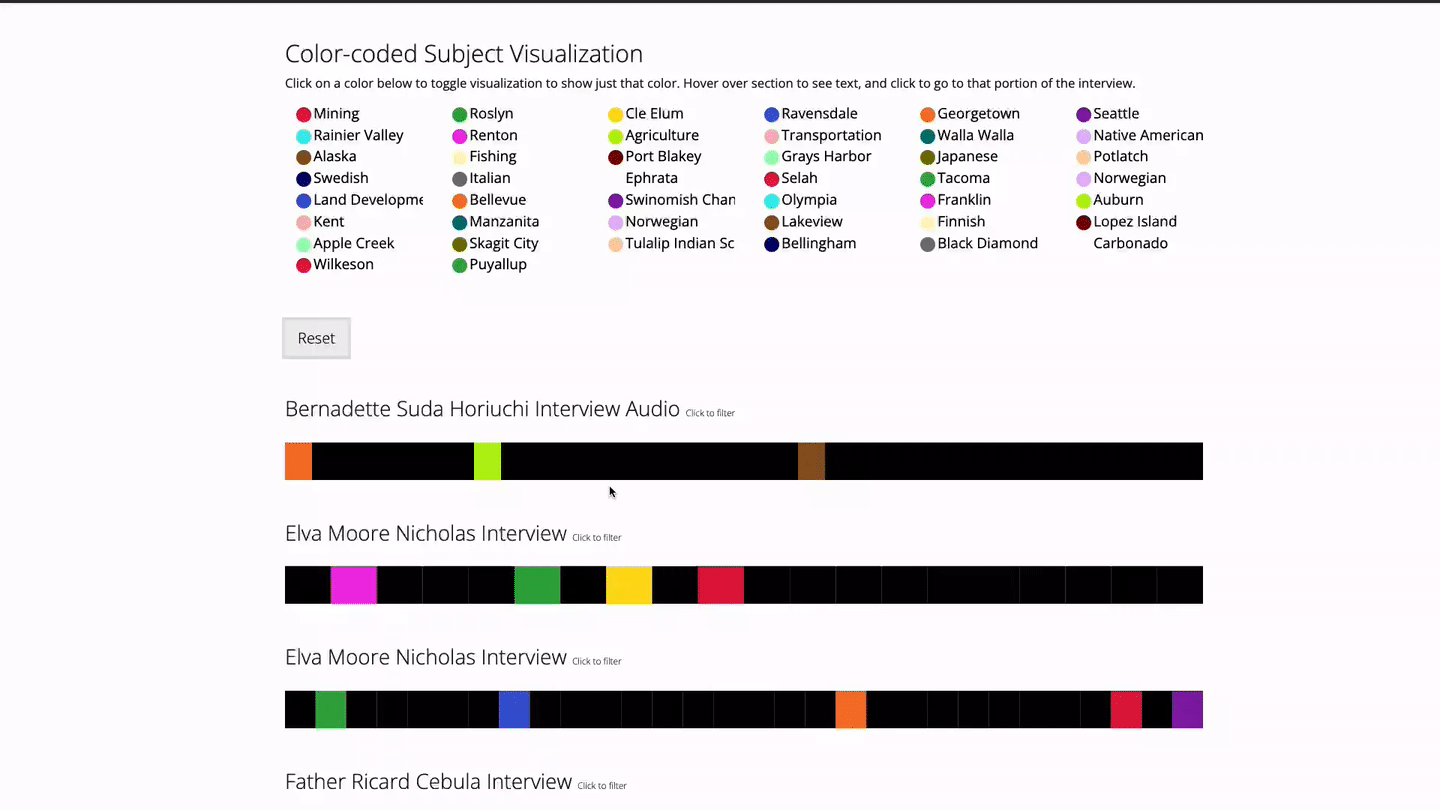Select the Rainier Valley cyan swatch
This screenshot has width=1440, height=810.
point(304,136)
